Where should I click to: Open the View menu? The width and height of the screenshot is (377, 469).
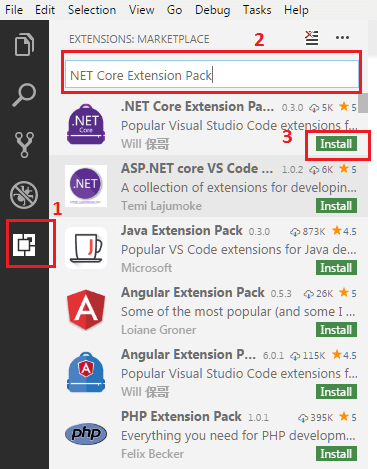[x=142, y=10]
